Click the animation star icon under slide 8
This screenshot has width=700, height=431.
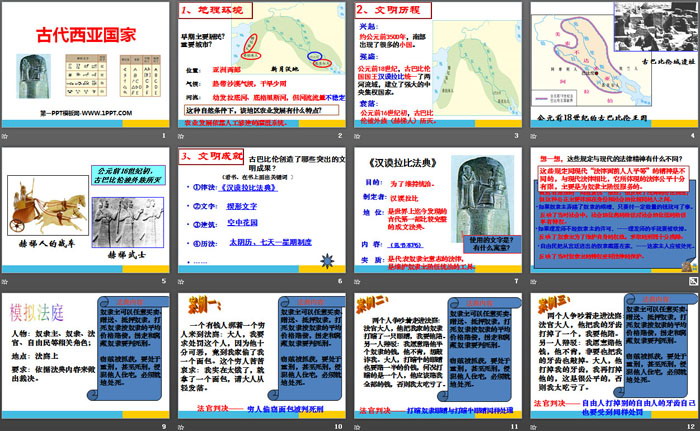click(x=533, y=282)
